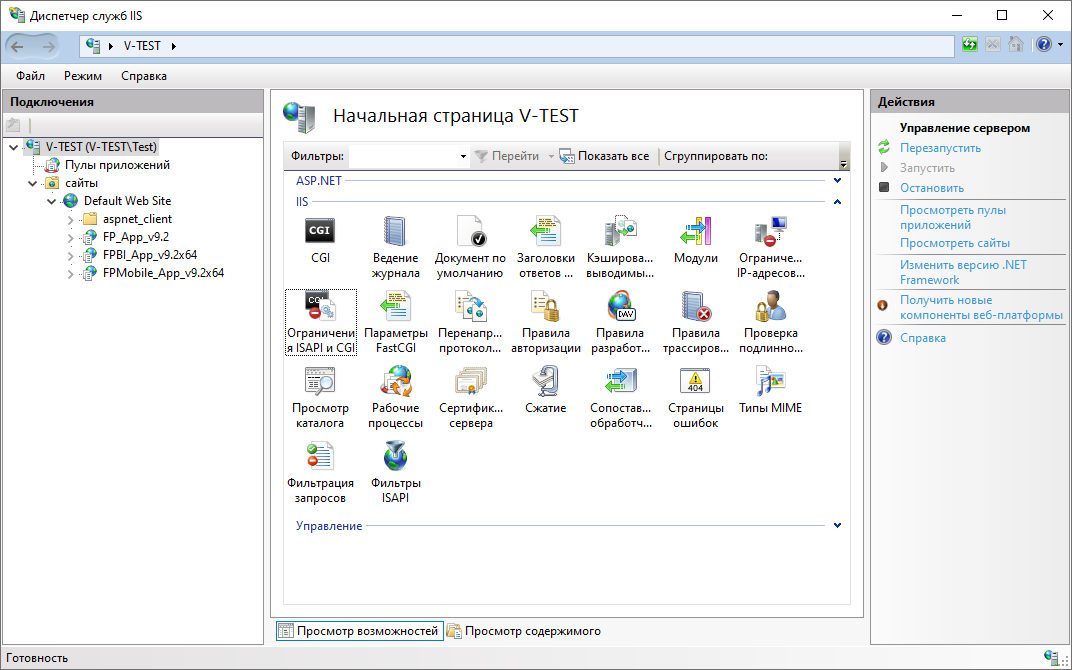Click Просмотреть сайты link
The height and width of the screenshot is (670, 1072).
(x=954, y=243)
